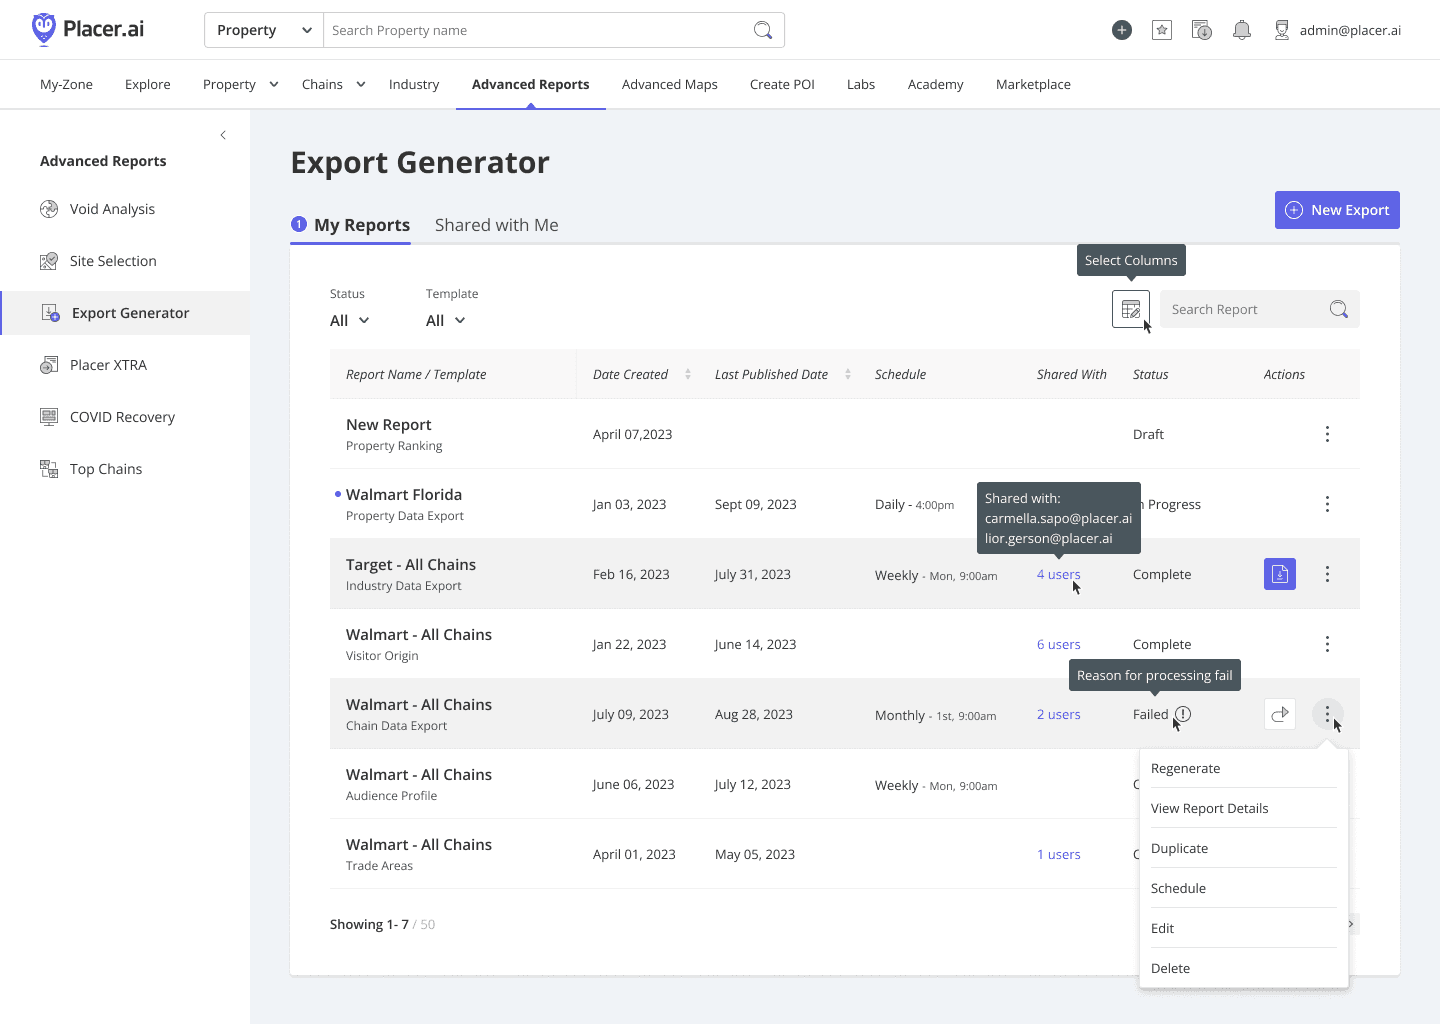Select Edit from context menu
Screen dimensions: 1440x1024
1243,928
